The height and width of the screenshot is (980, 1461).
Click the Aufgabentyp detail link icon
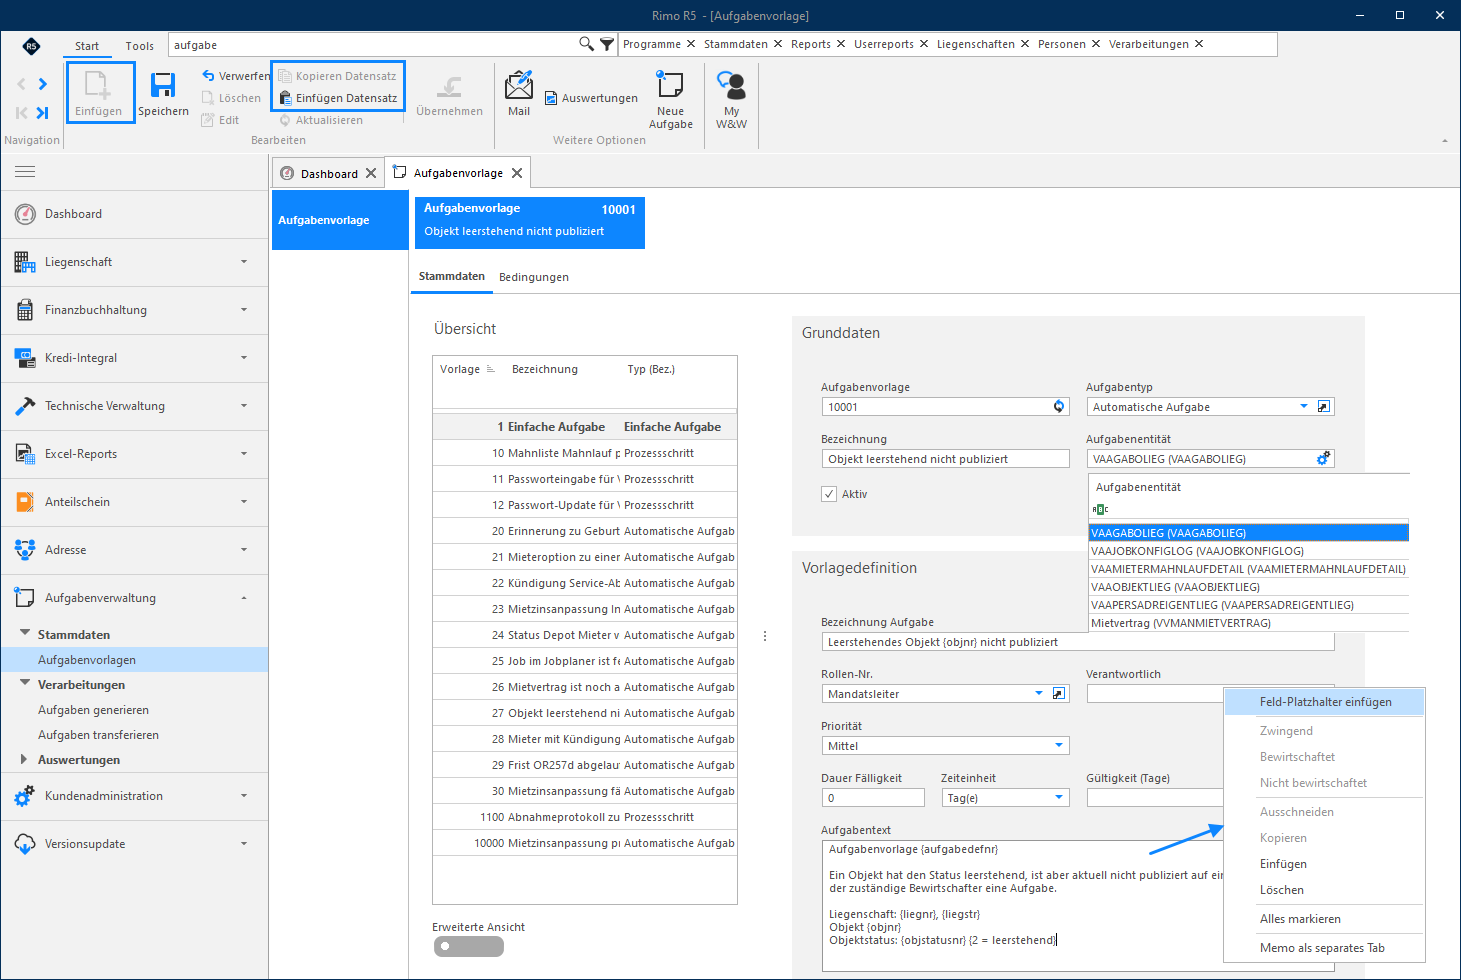pos(1324,406)
